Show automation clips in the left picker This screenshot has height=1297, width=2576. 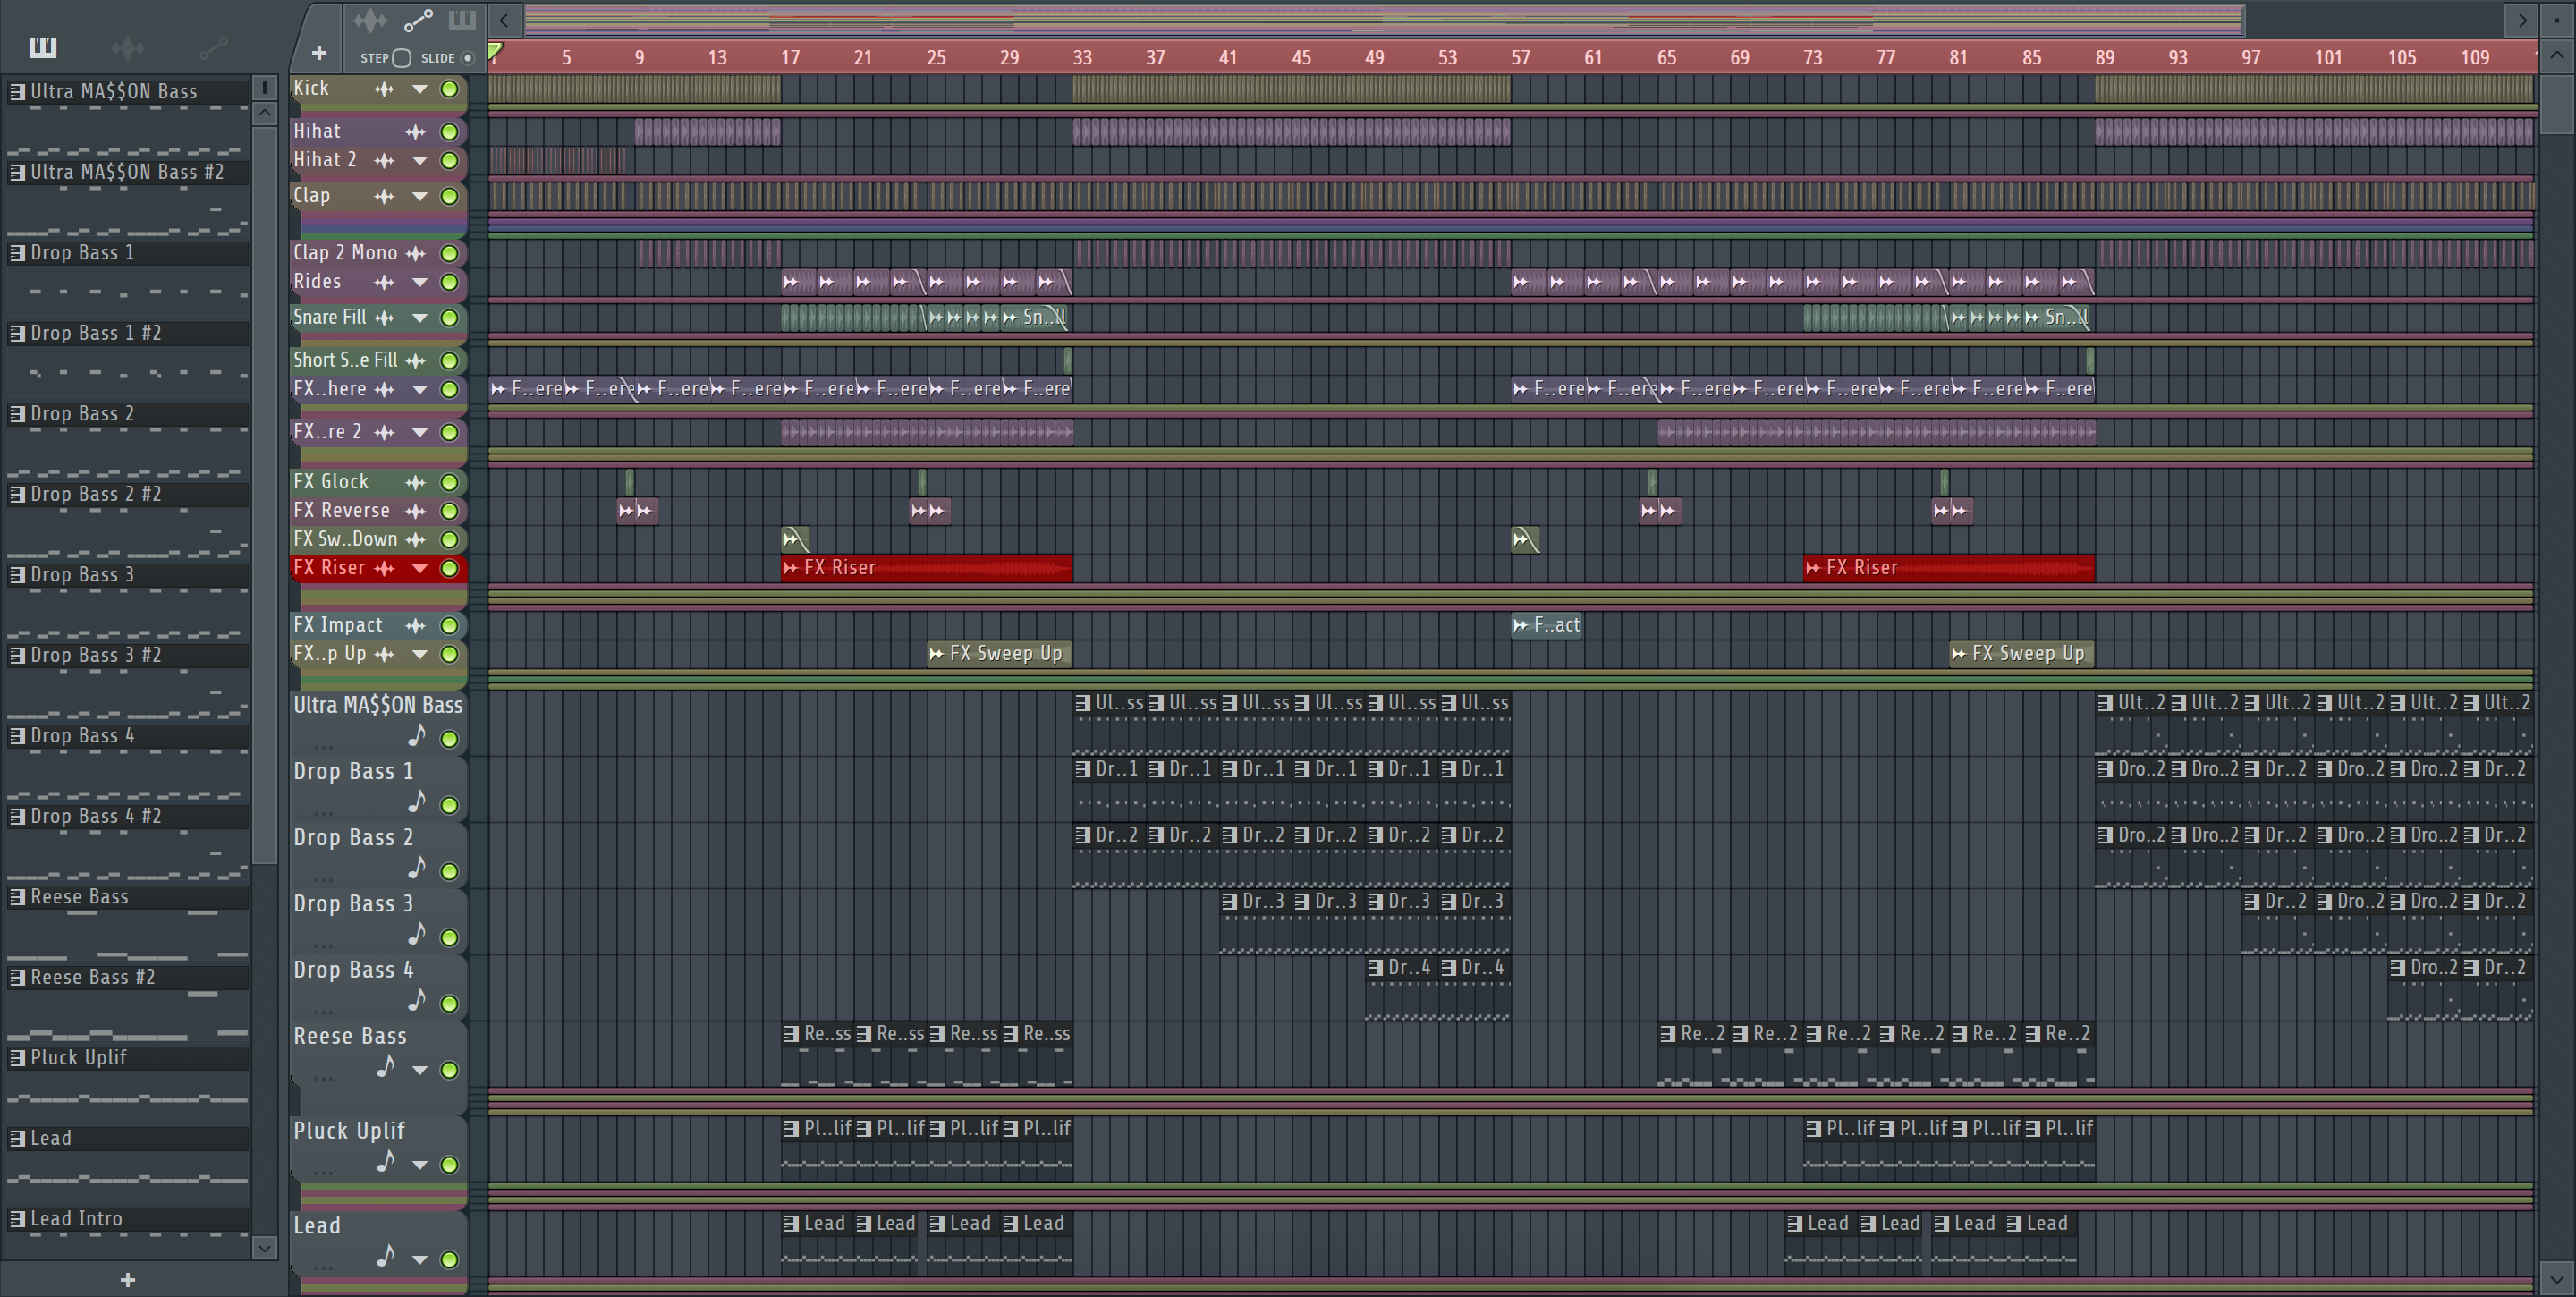pos(213,47)
